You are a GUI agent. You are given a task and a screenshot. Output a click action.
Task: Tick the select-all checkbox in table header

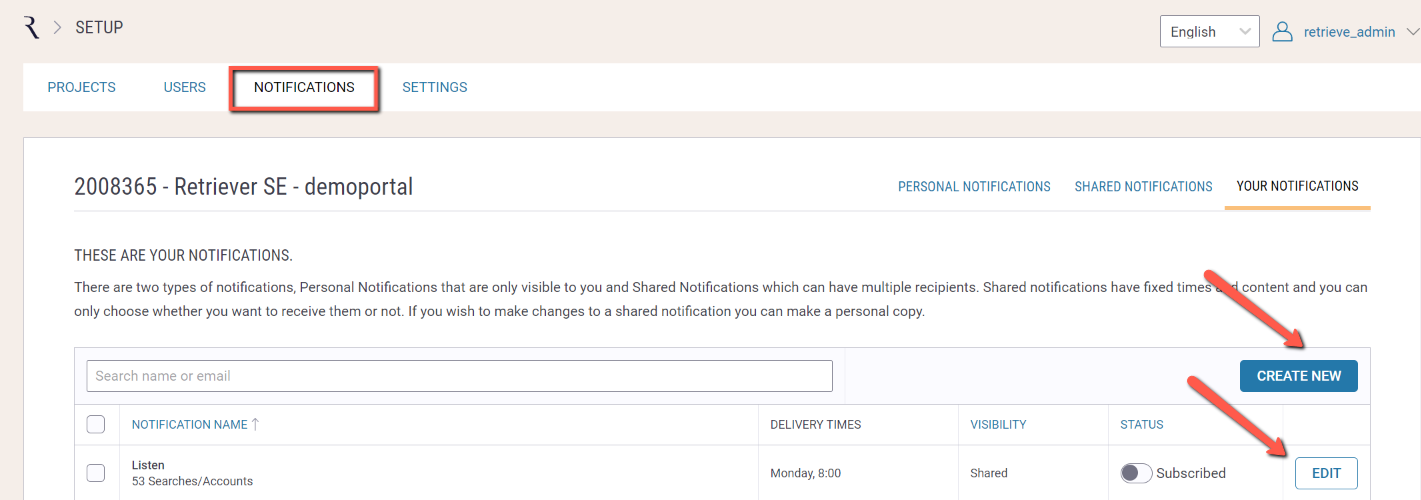coord(96,424)
